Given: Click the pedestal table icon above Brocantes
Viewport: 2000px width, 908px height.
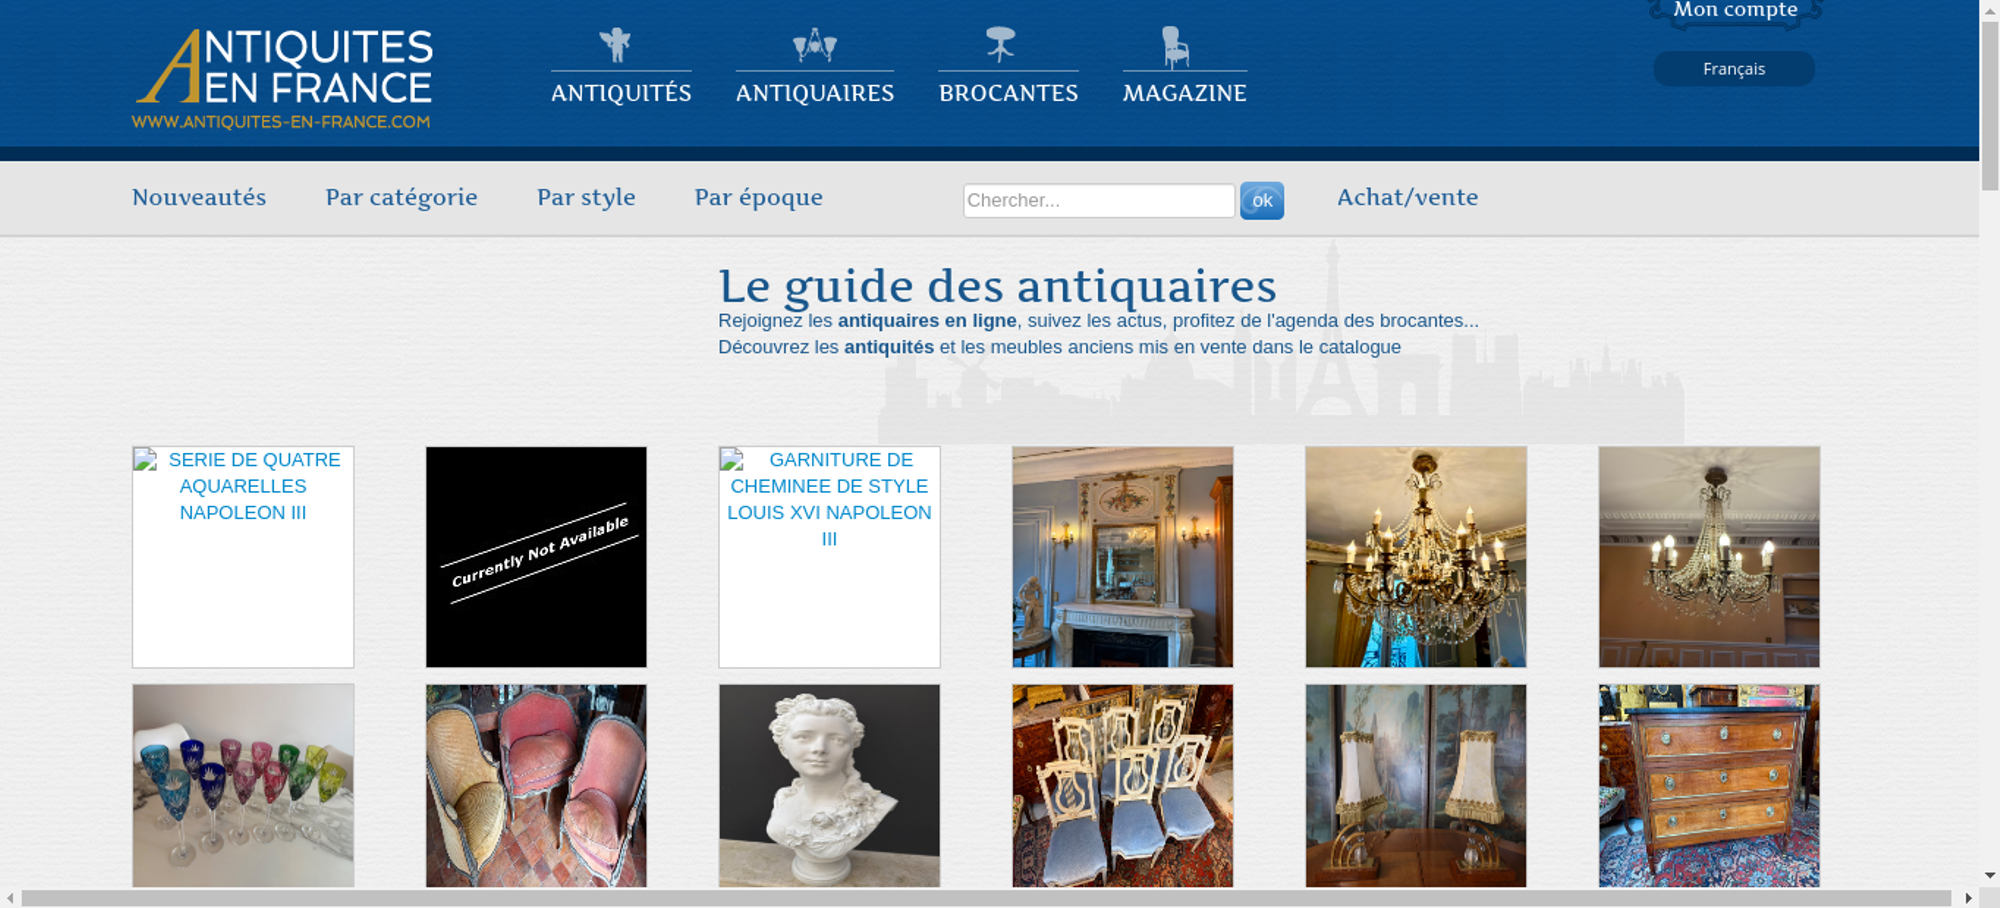Looking at the screenshot, I should [x=1000, y=45].
